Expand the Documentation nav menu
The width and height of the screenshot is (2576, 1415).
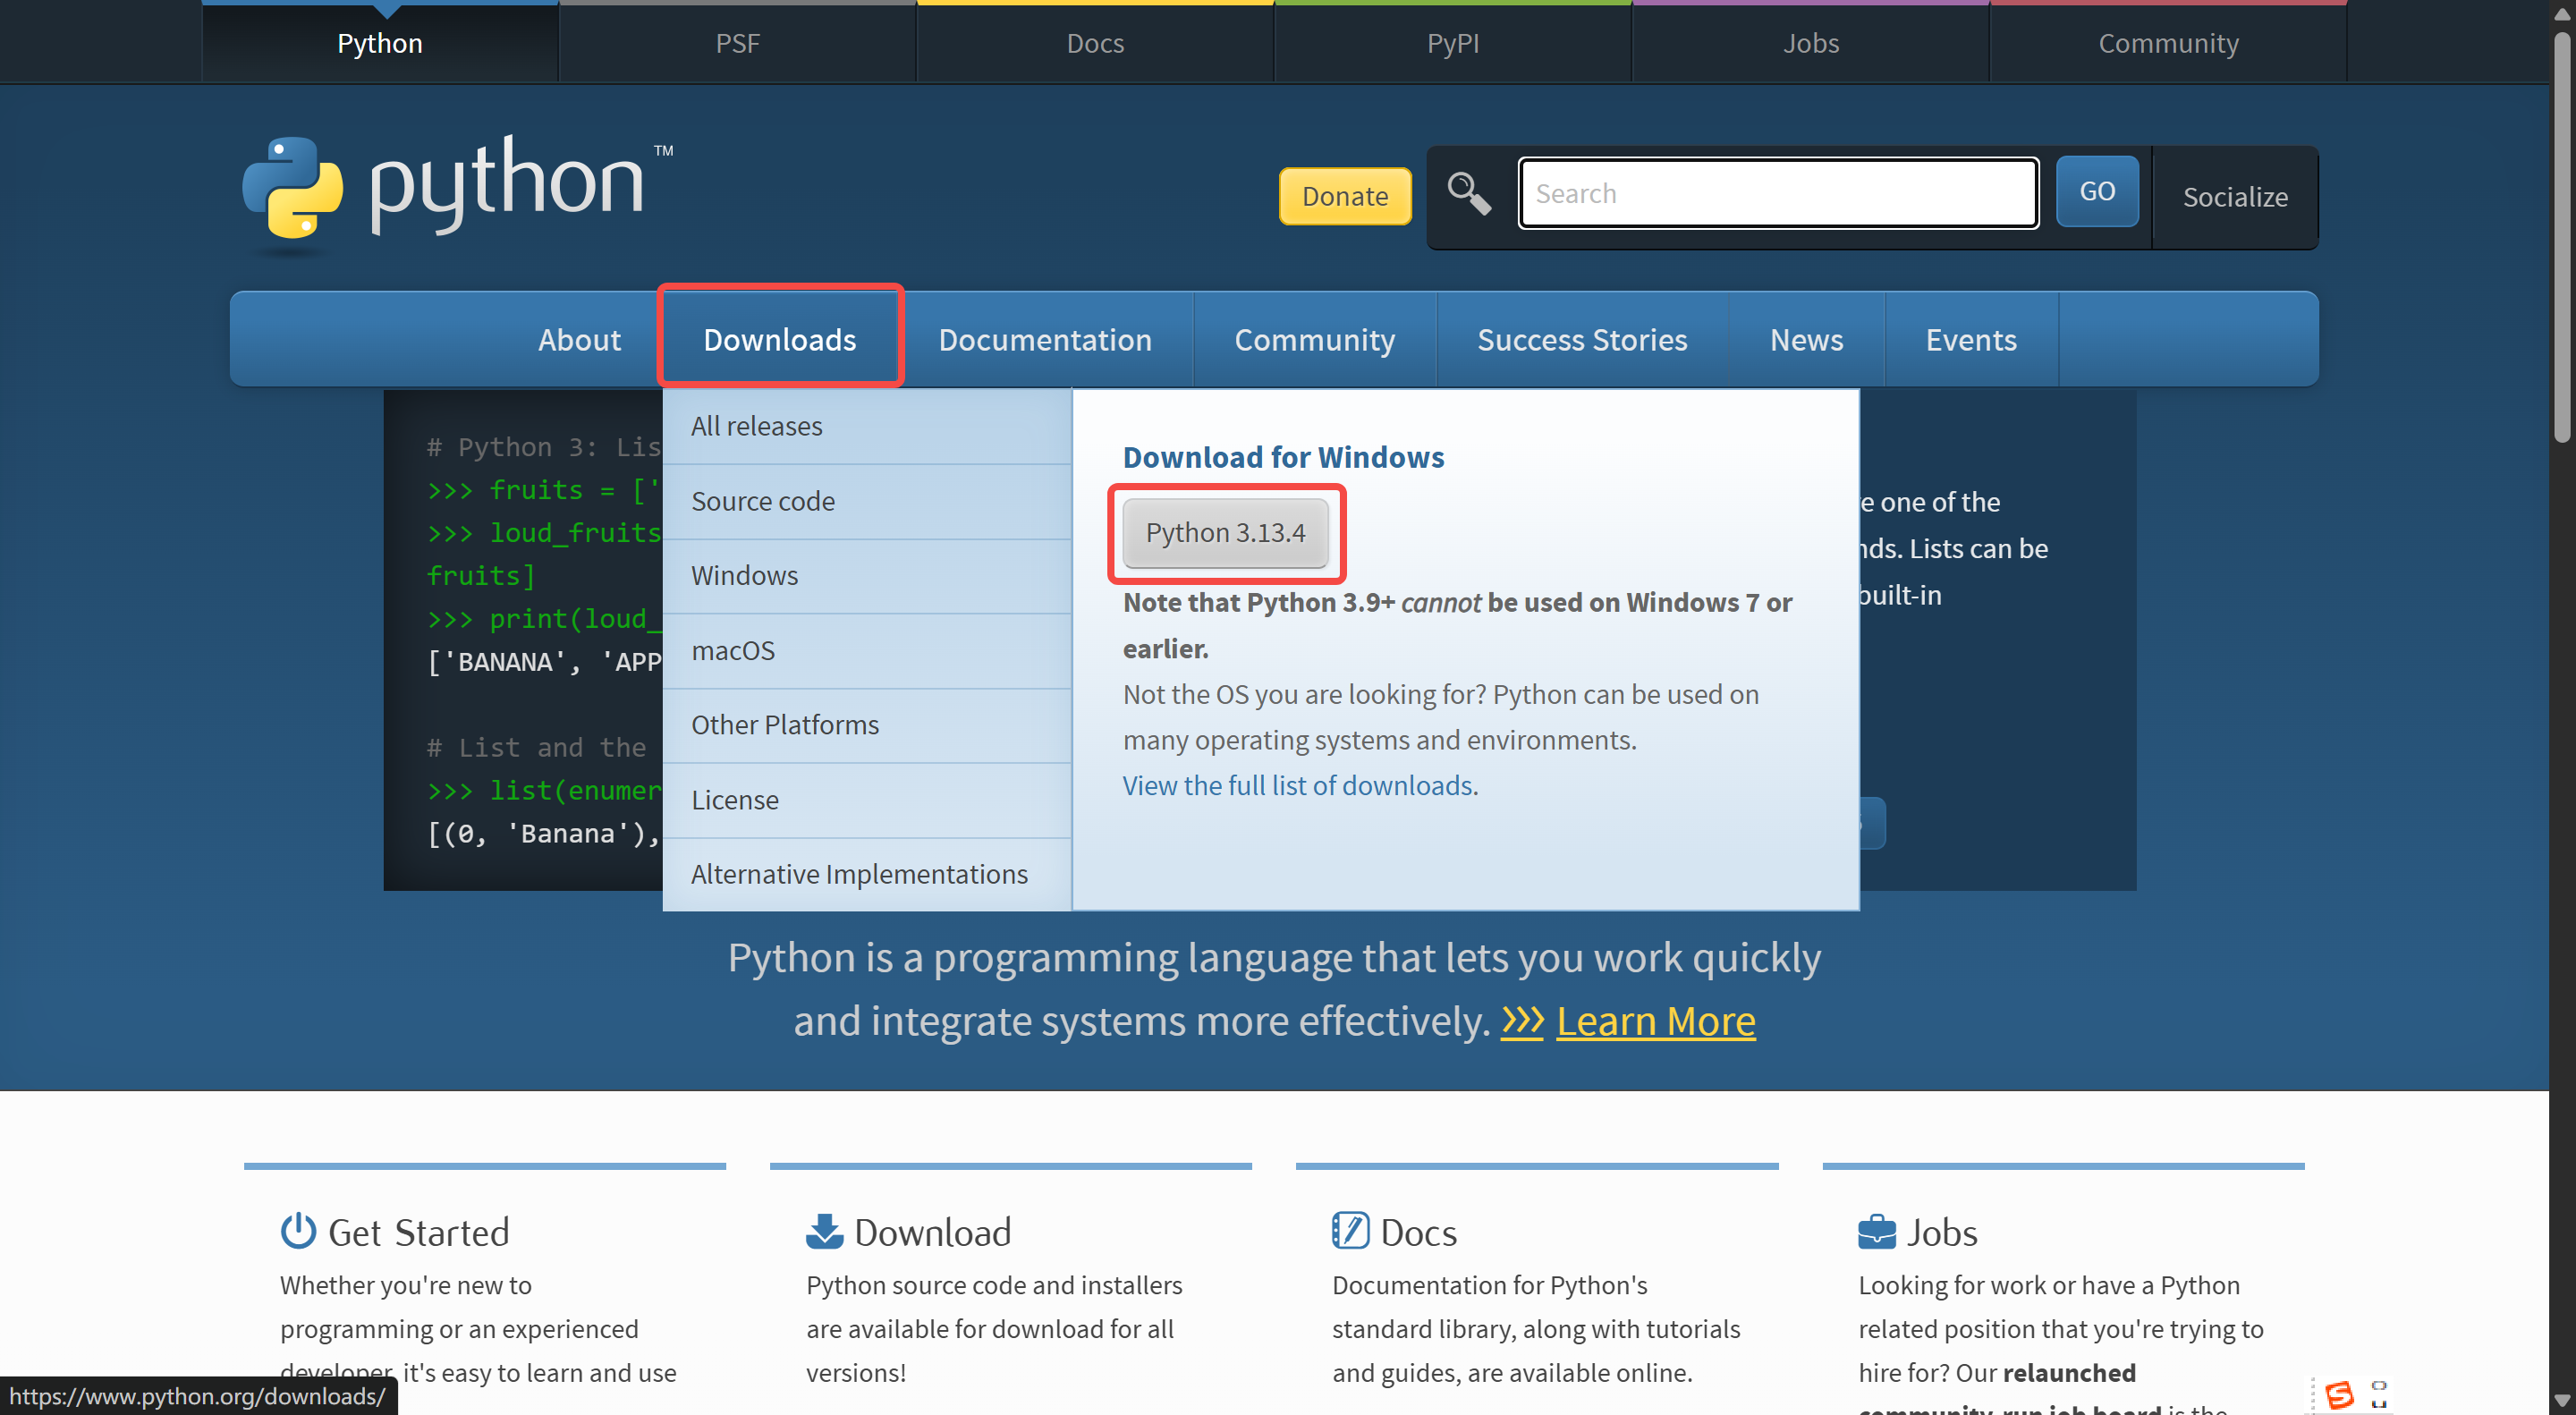pos(1044,340)
